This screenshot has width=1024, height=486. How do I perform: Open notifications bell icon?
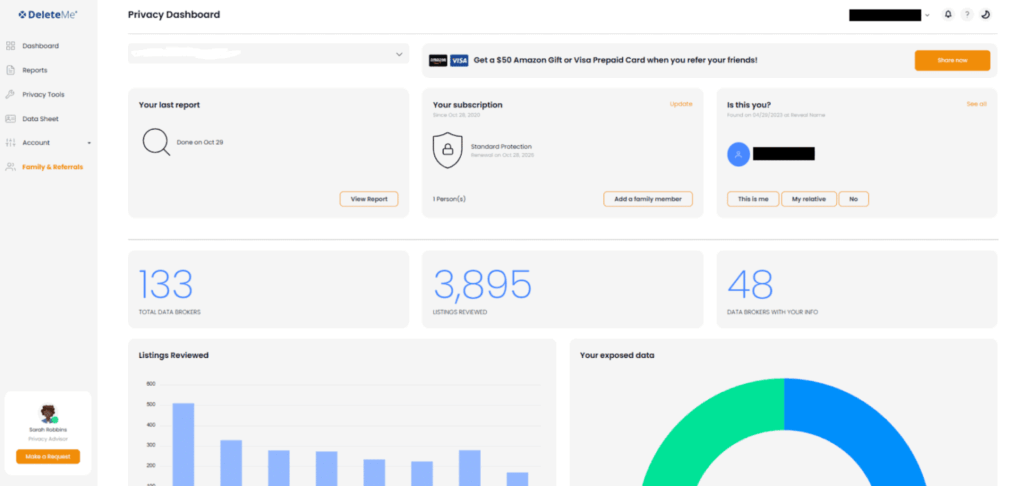tap(948, 14)
